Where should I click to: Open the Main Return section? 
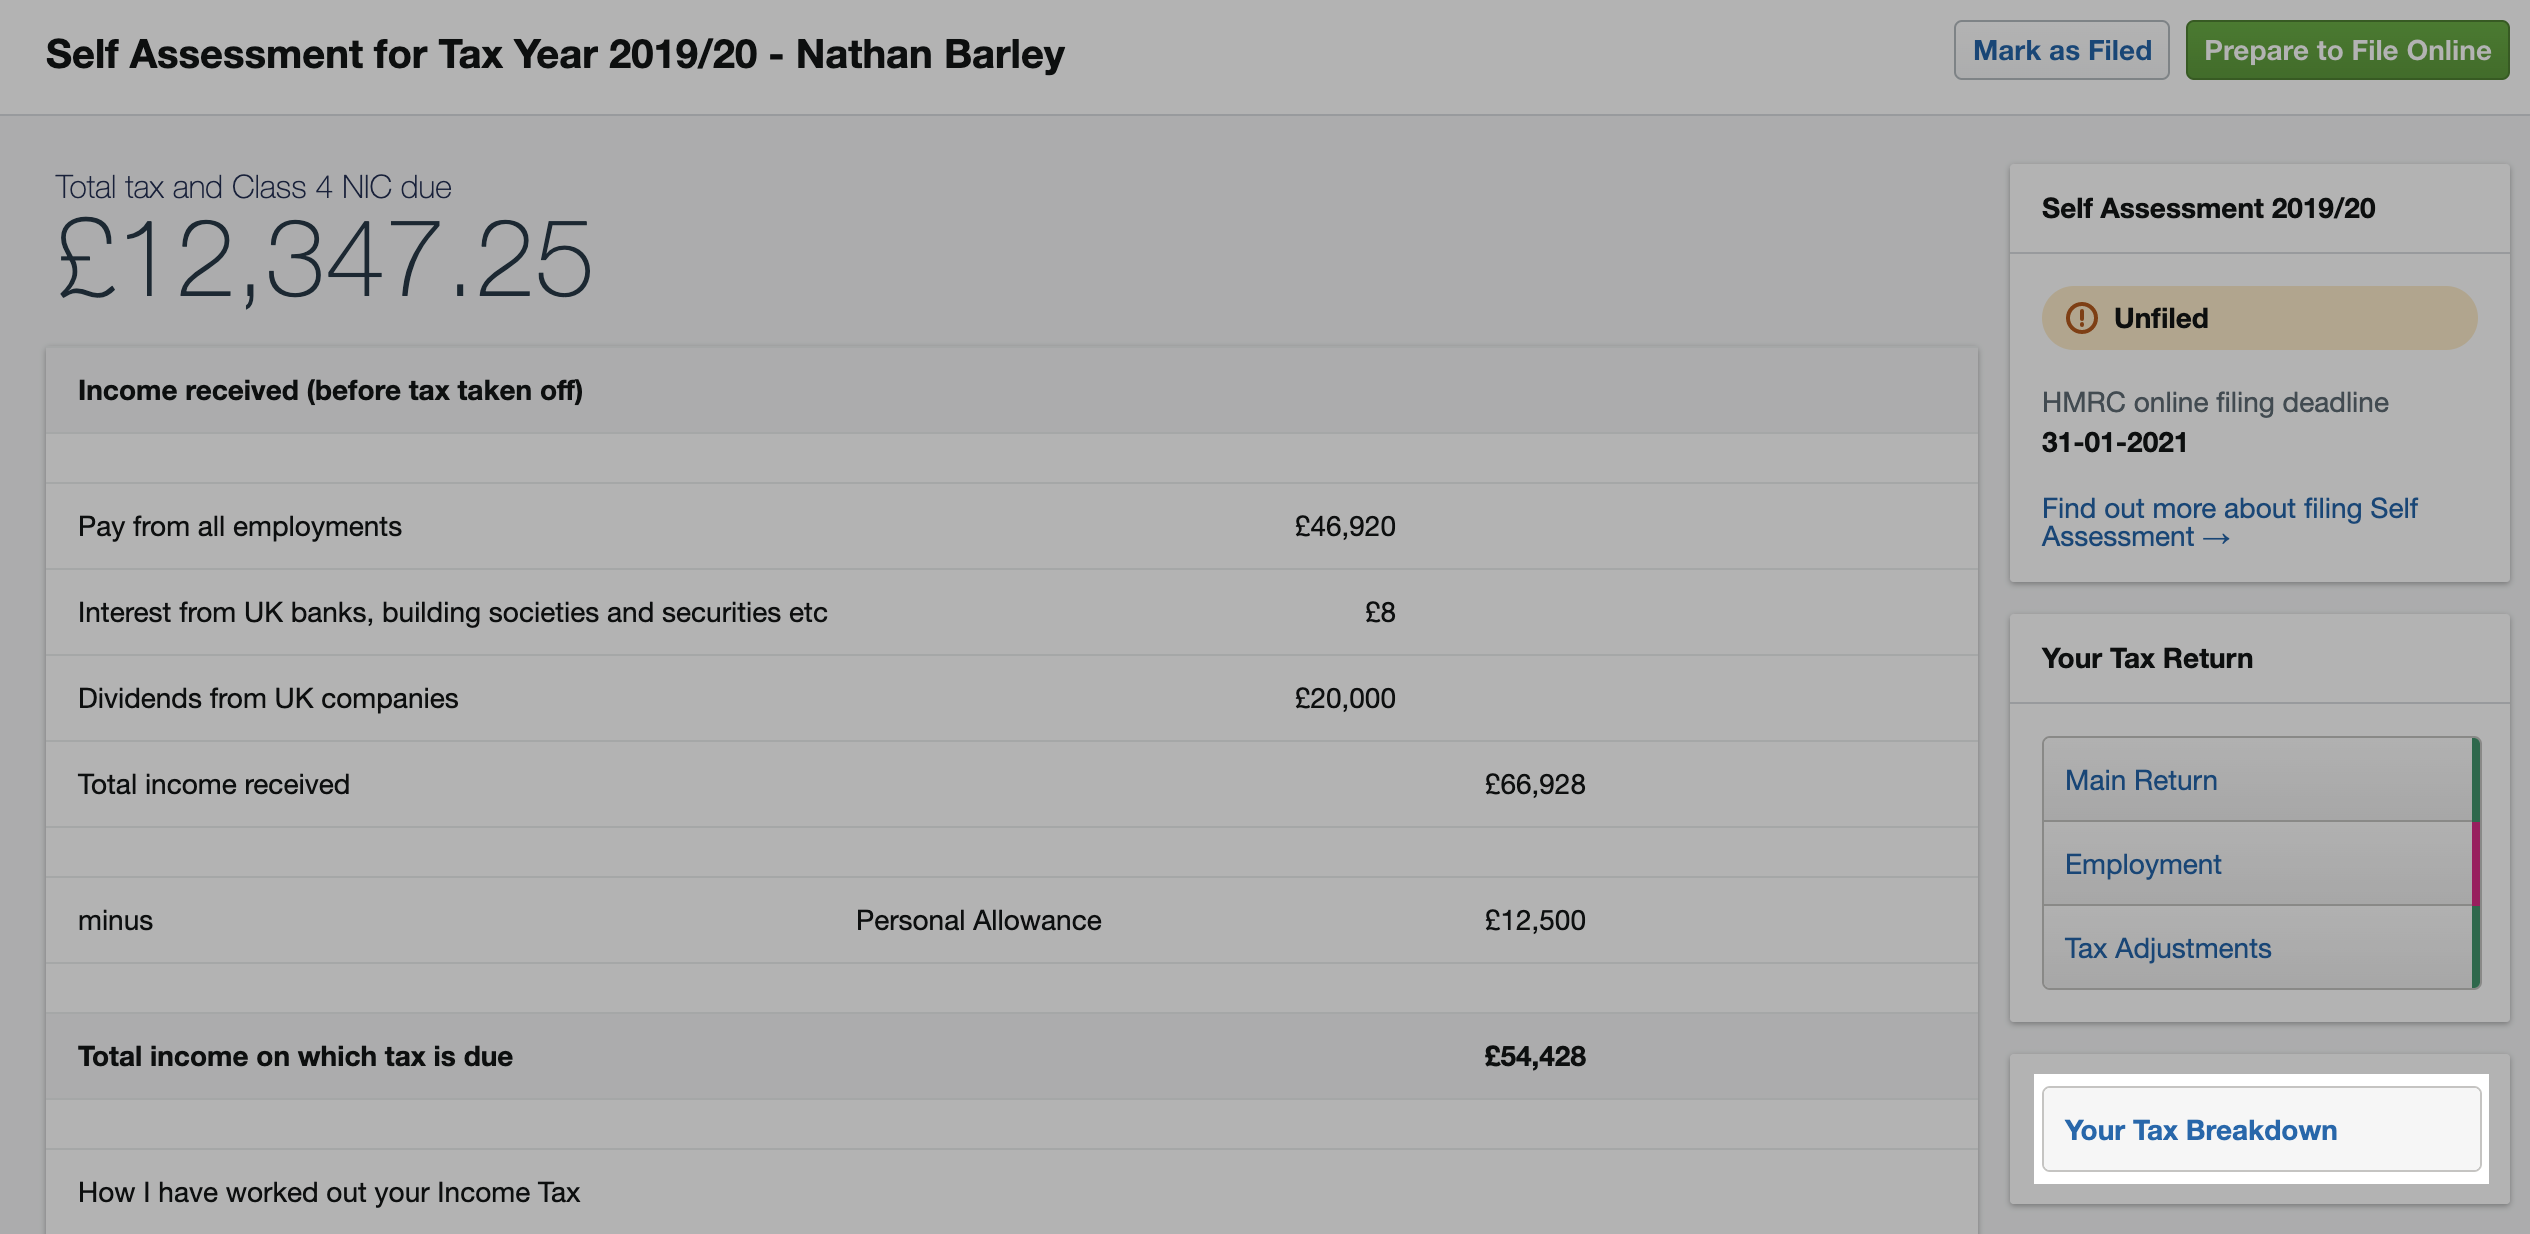point(2141,780)
